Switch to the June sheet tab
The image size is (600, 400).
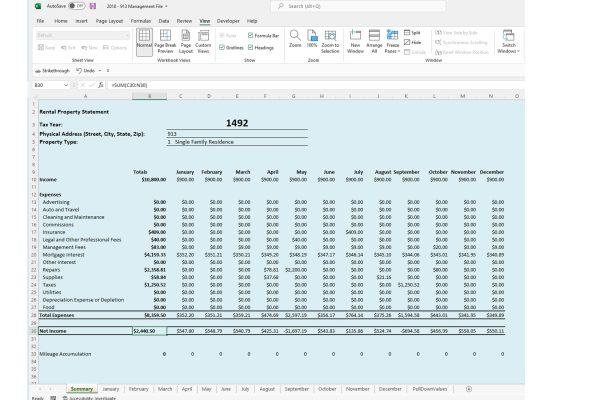point(226,389)
